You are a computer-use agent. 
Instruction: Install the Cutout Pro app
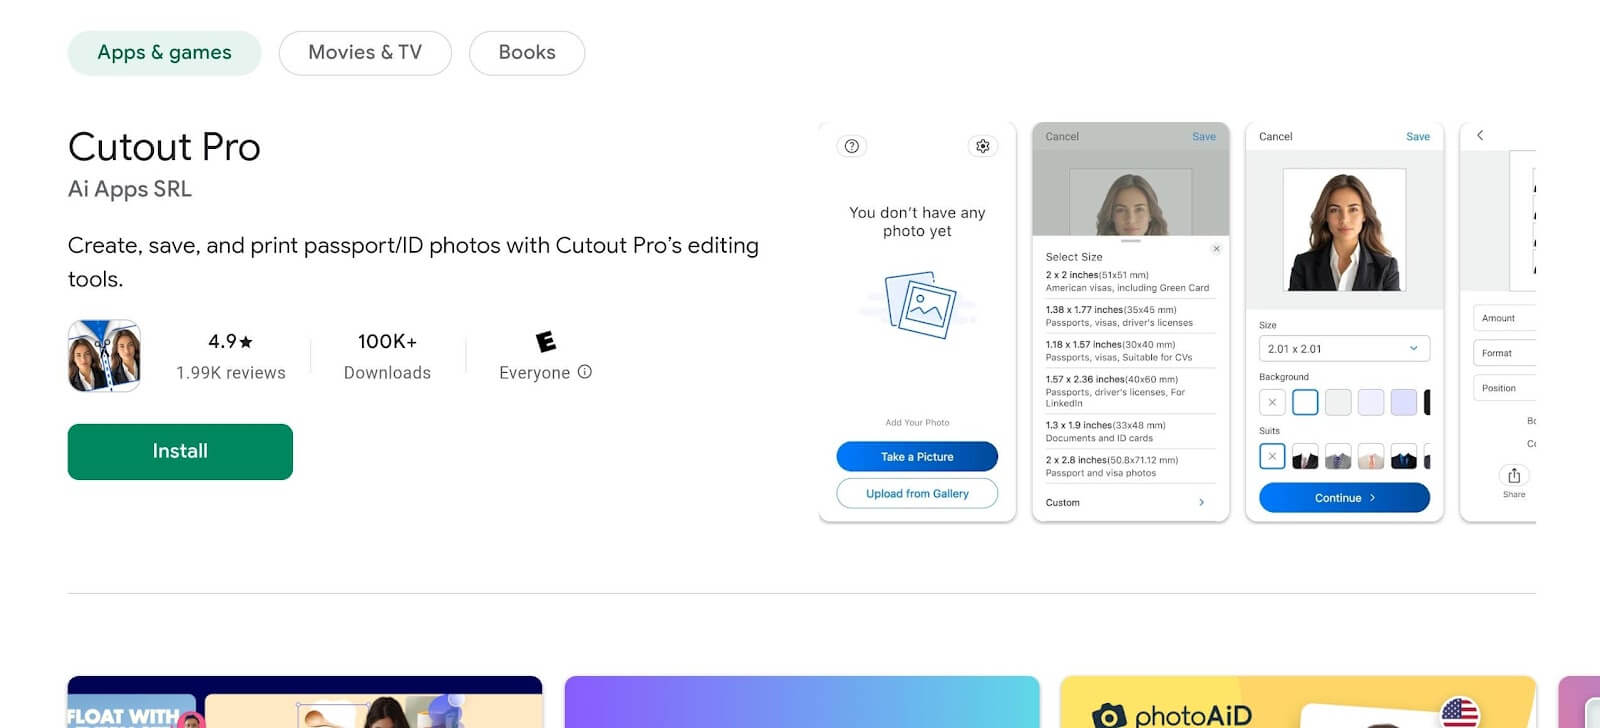(x=180, y=452)
